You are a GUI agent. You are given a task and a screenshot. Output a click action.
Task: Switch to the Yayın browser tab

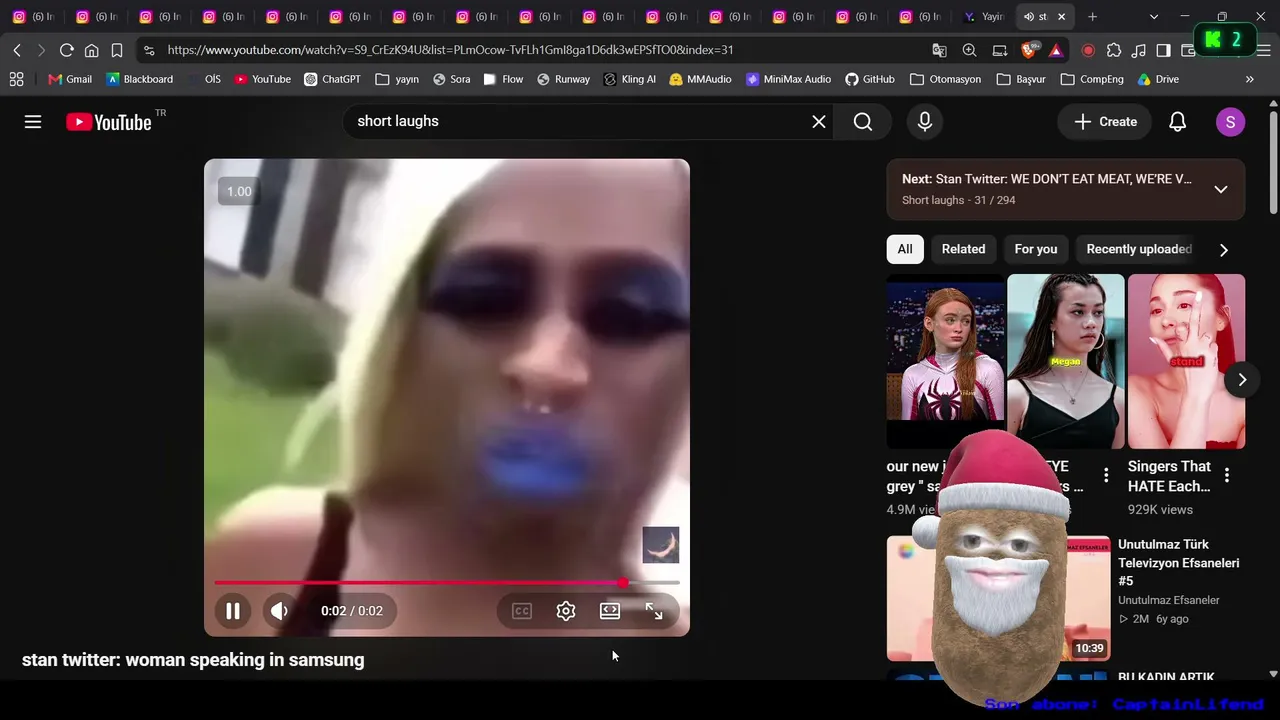click(983, 17)
